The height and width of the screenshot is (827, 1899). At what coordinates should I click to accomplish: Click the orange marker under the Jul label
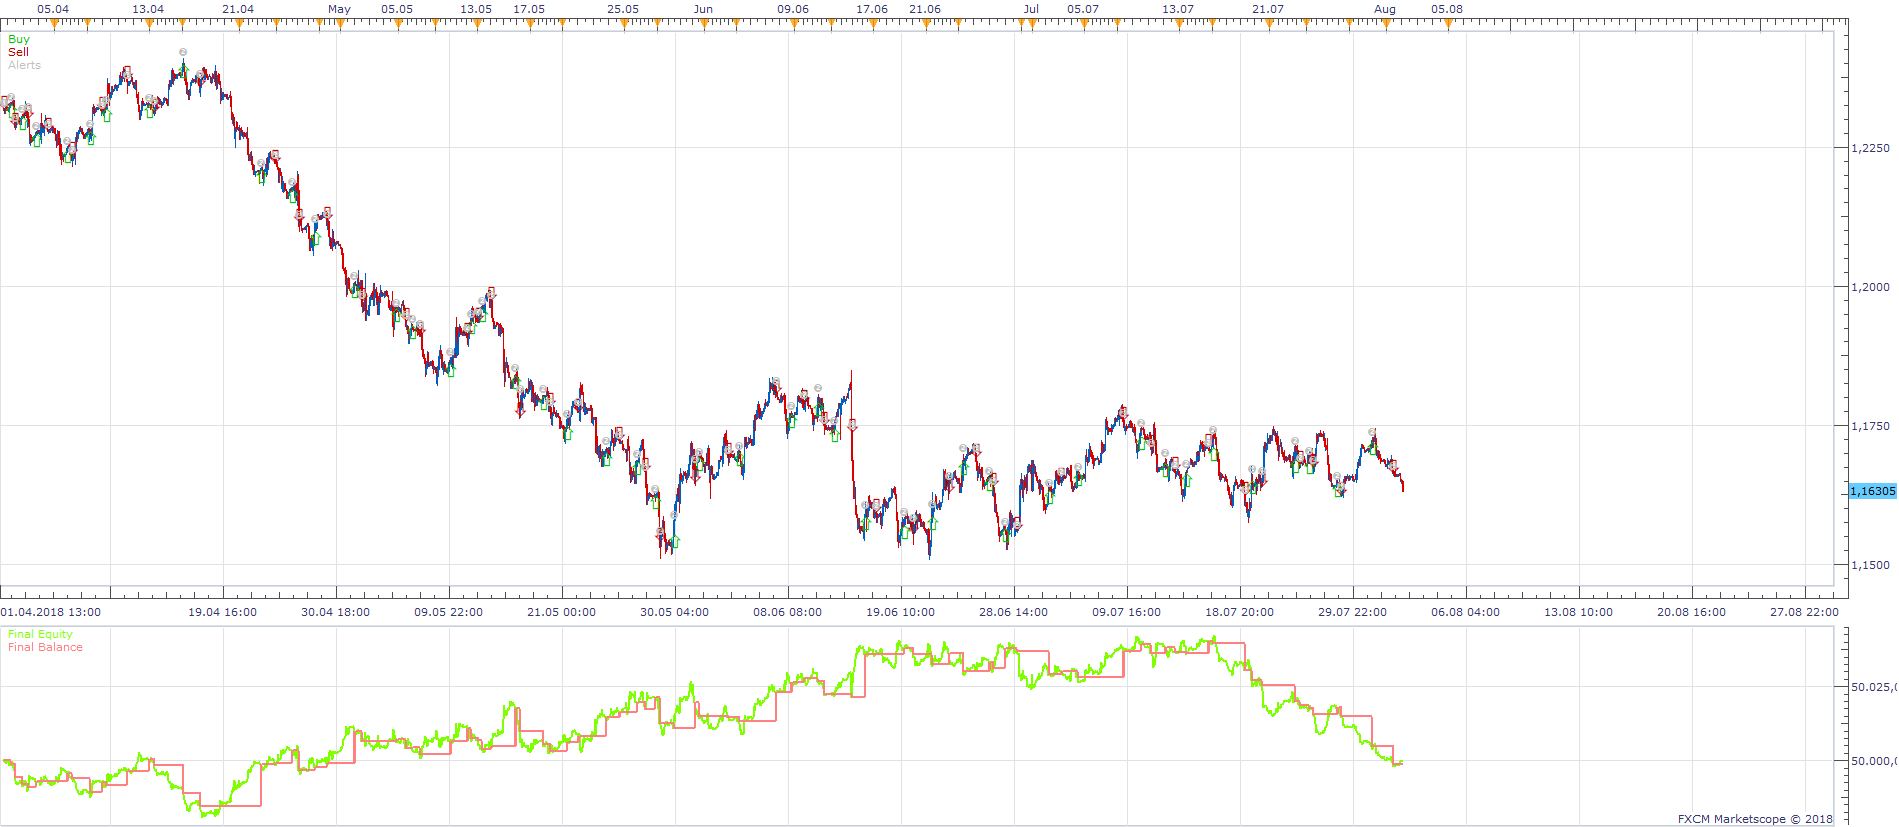[x=1032, y=24]
